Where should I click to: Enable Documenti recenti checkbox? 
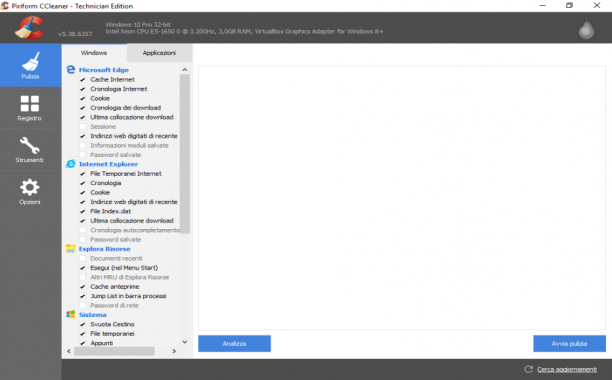pos(83,258)
